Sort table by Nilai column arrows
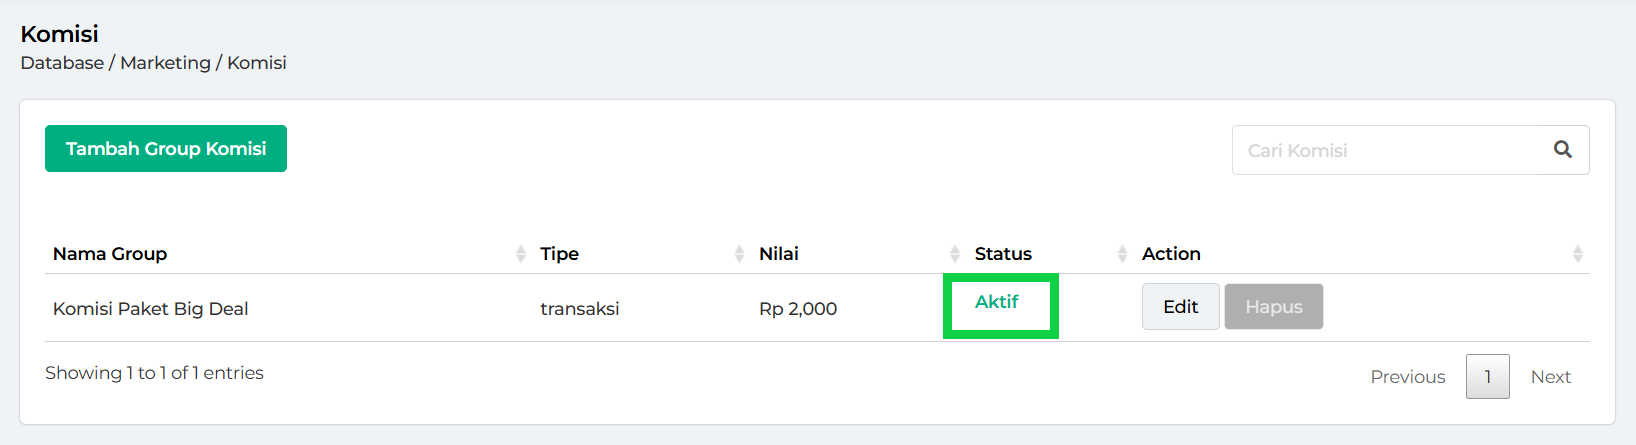1636x445 pixels. pyautogui.click(x=955, y=254)
